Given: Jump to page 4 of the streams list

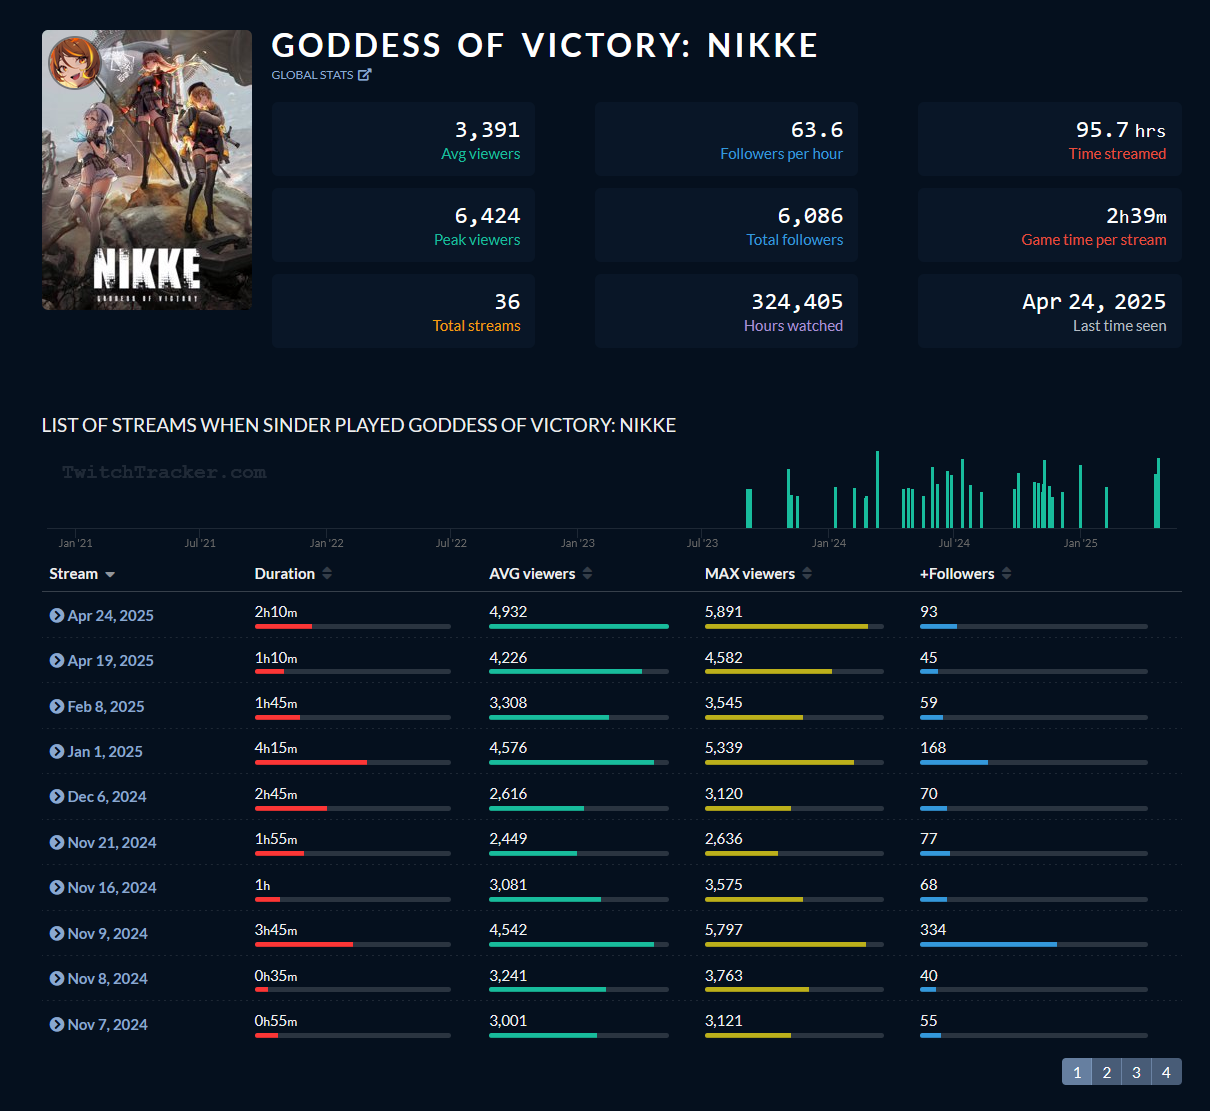Looking at the screenshot, I should pos(1166,1072).
